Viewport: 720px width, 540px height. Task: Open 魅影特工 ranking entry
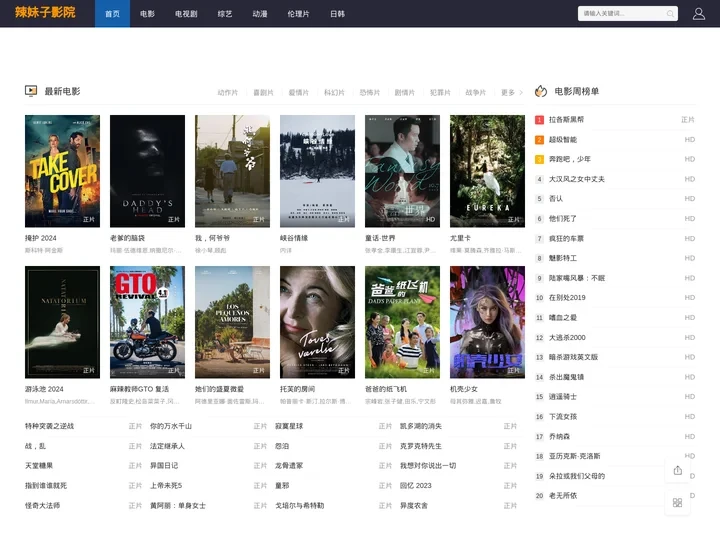[x=562, y=258]
